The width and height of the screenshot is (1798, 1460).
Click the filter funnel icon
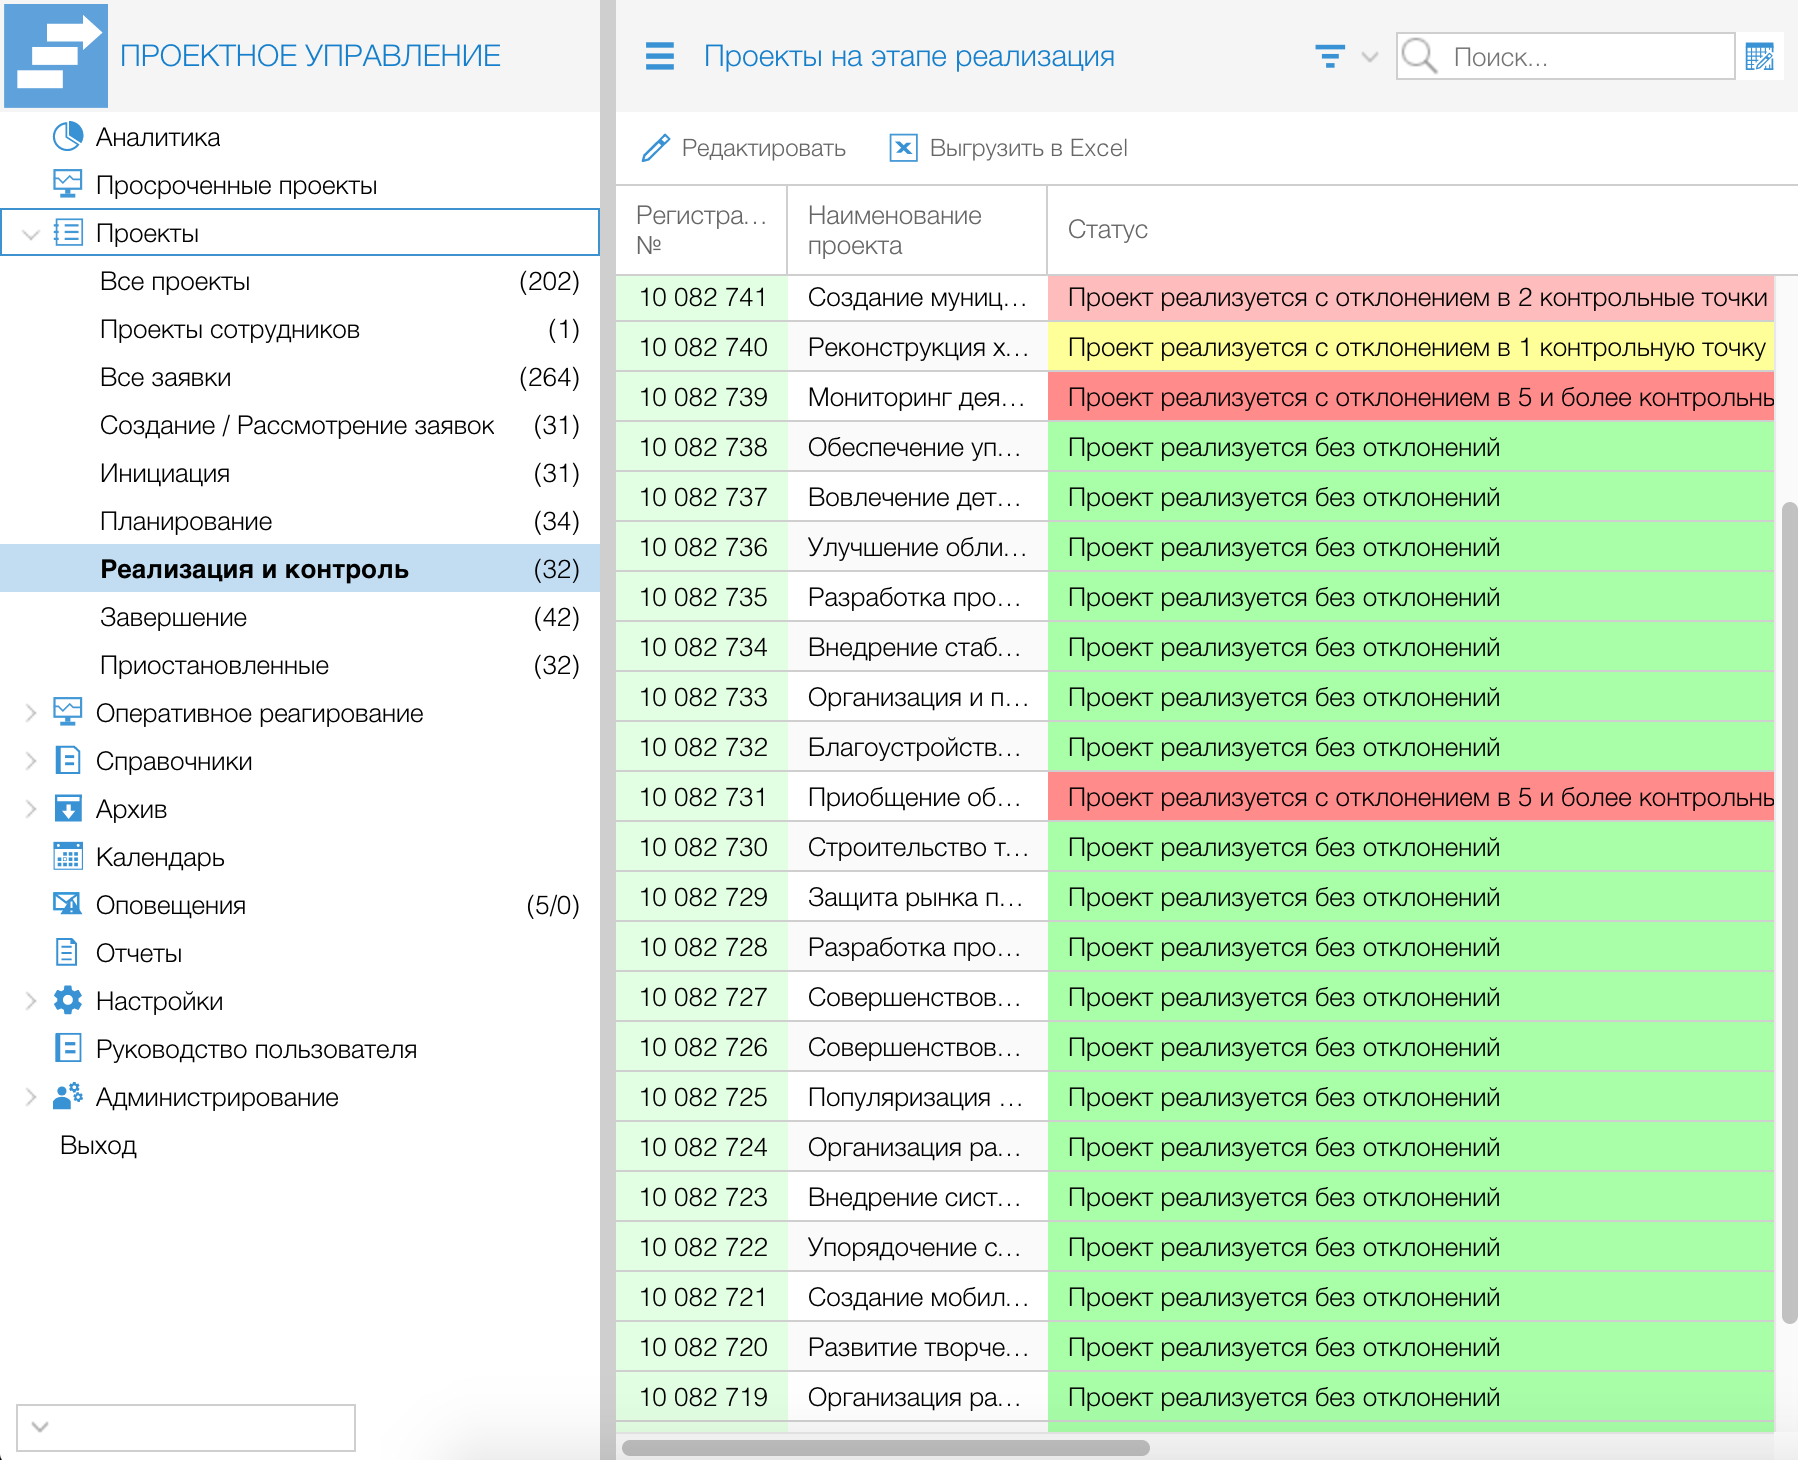pos(1329,56)
